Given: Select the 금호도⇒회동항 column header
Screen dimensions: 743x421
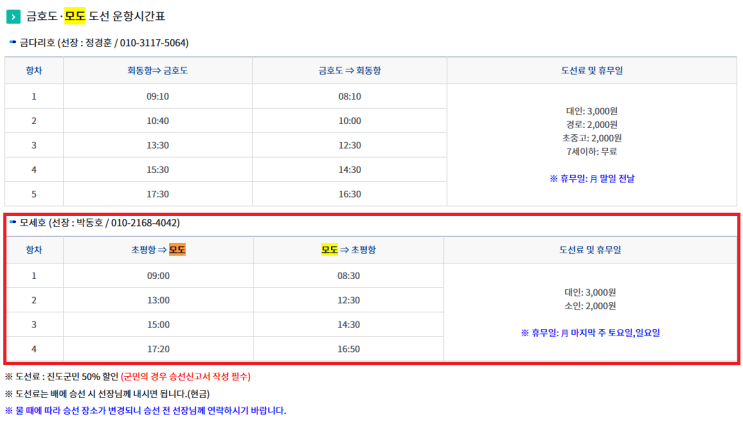Looking at the screenshot, I should (350, 71).
